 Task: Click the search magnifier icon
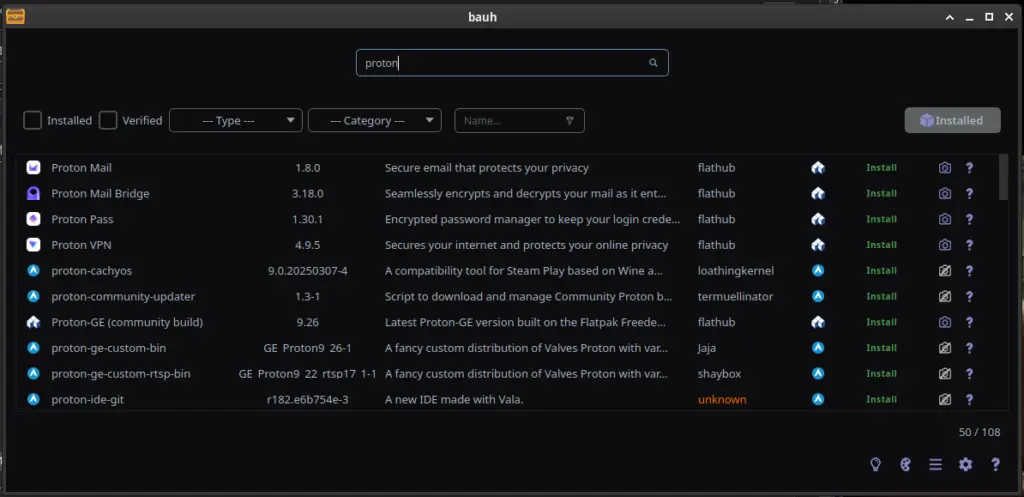(x=653, y=63)
